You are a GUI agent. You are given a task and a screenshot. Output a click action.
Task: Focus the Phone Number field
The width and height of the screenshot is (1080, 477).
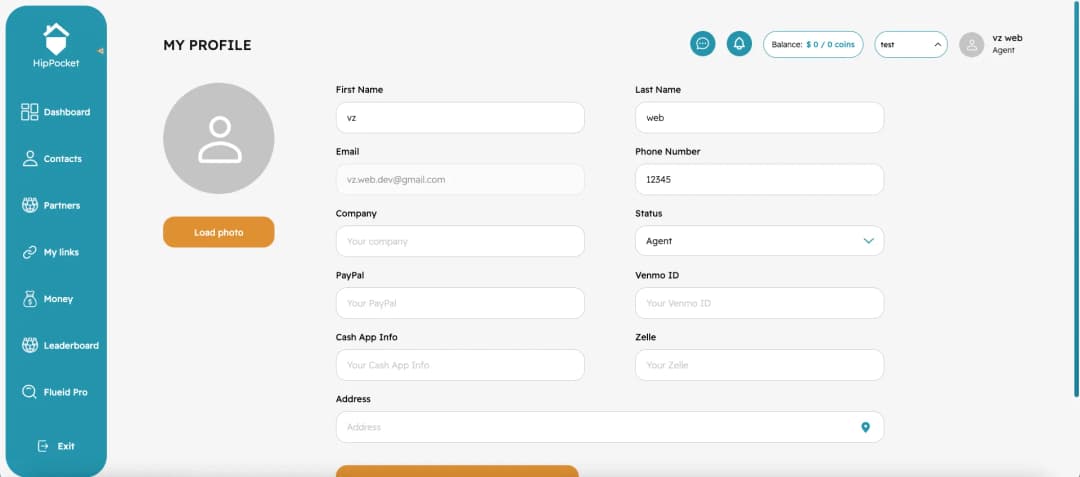(x=759, y=179)
